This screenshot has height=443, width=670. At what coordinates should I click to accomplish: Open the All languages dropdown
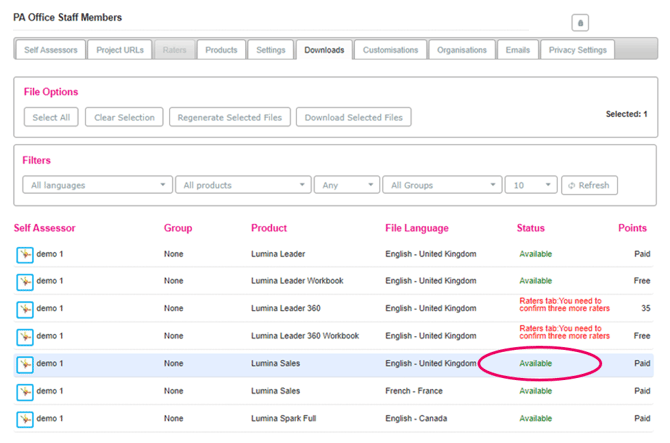(x=97, y=185)
